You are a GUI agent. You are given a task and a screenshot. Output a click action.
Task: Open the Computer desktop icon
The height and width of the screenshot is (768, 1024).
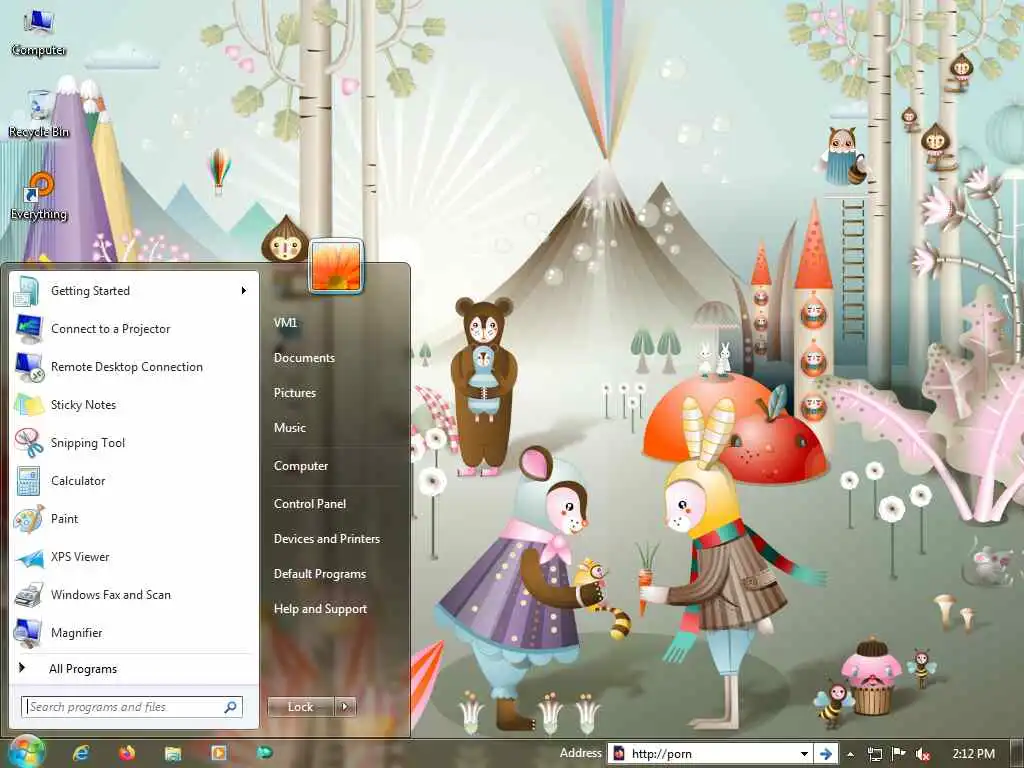point(39,33)
